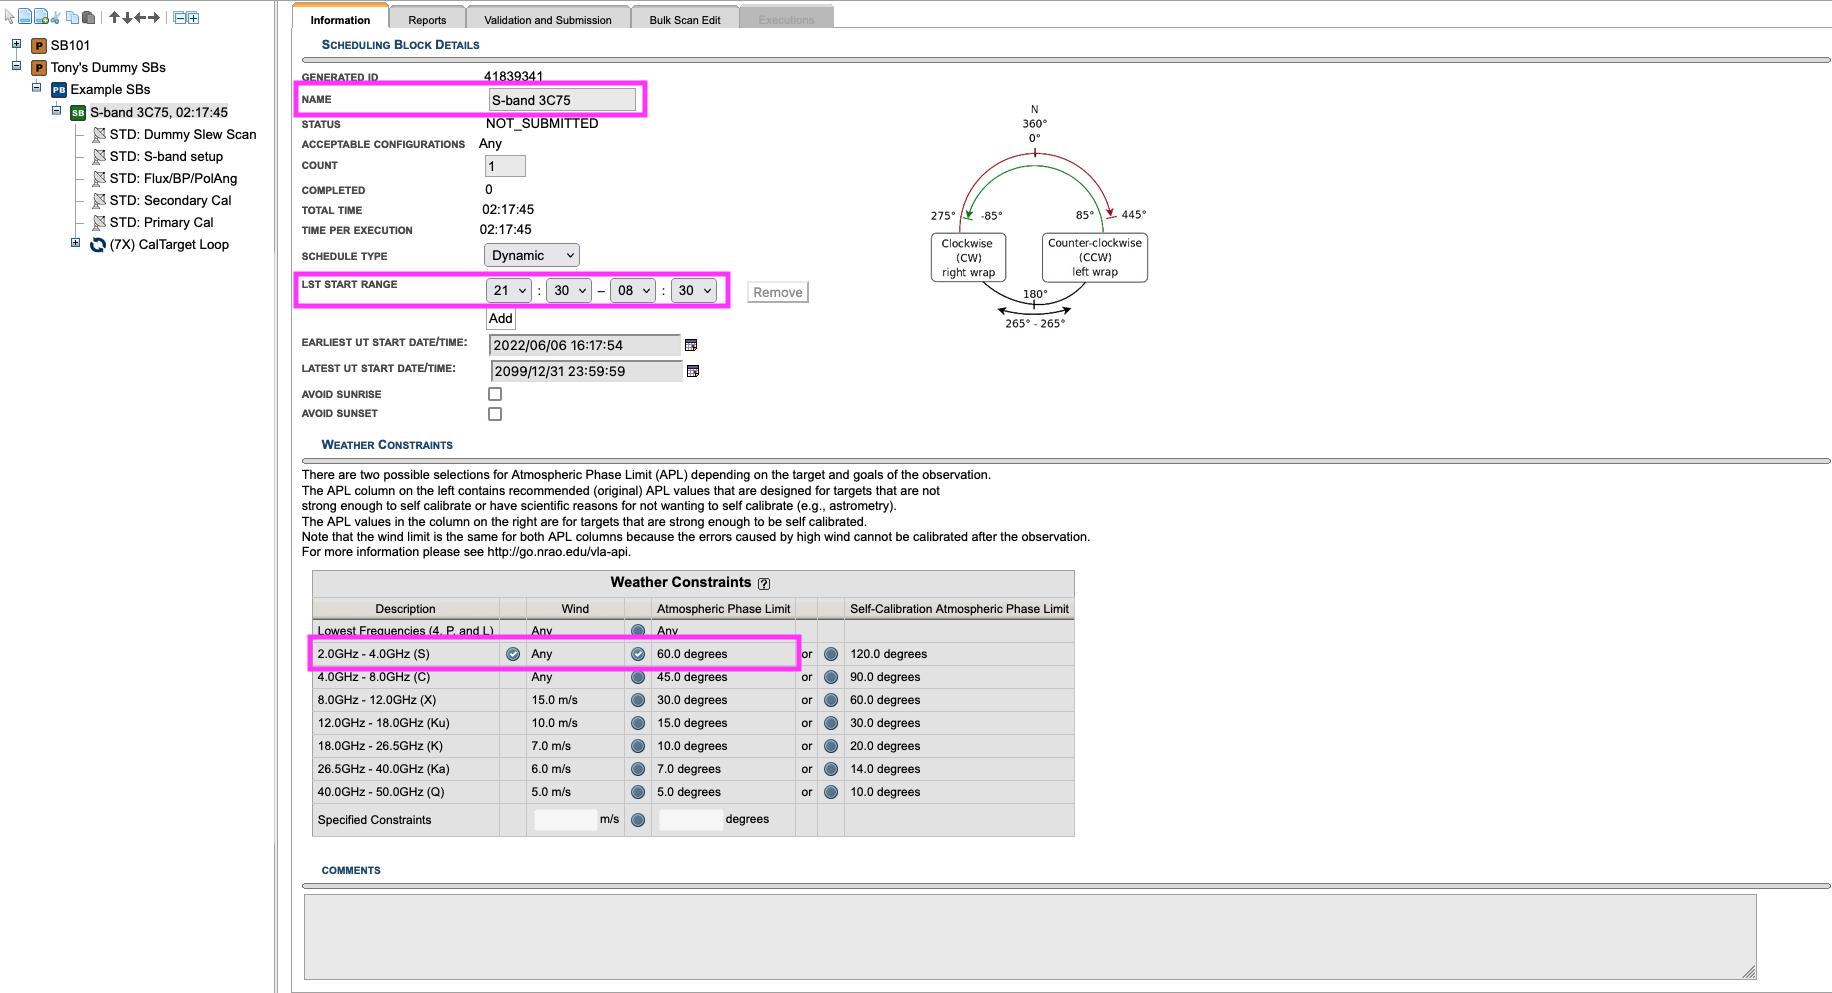This screenshot has height=993, width=1832.
Task: Click the new blank page toolbar icon
Action: coord(25,16)
